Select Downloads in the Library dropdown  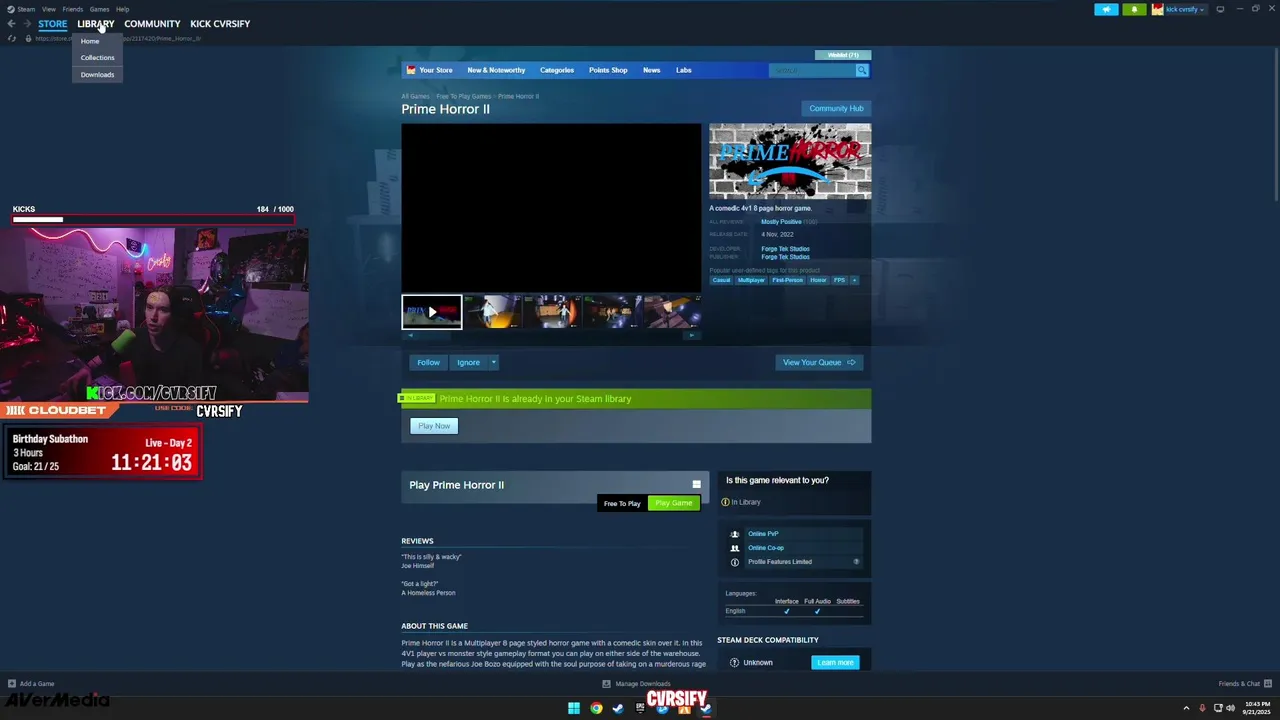coord(97,74)
